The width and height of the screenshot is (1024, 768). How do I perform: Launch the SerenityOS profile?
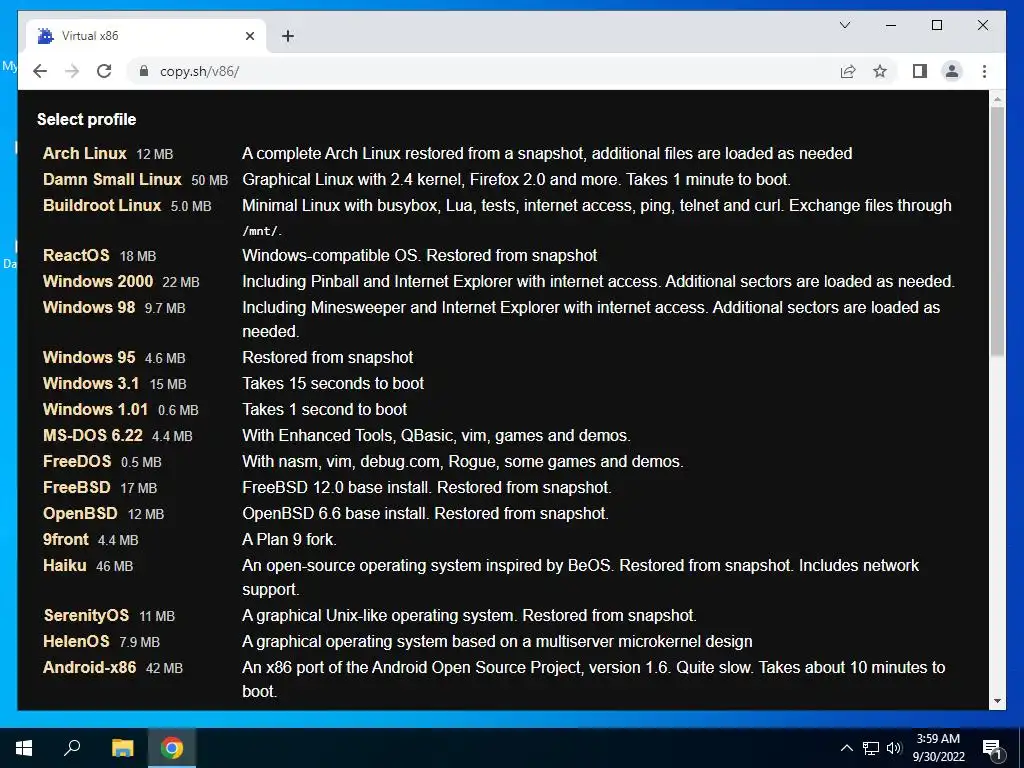point(86,616)
